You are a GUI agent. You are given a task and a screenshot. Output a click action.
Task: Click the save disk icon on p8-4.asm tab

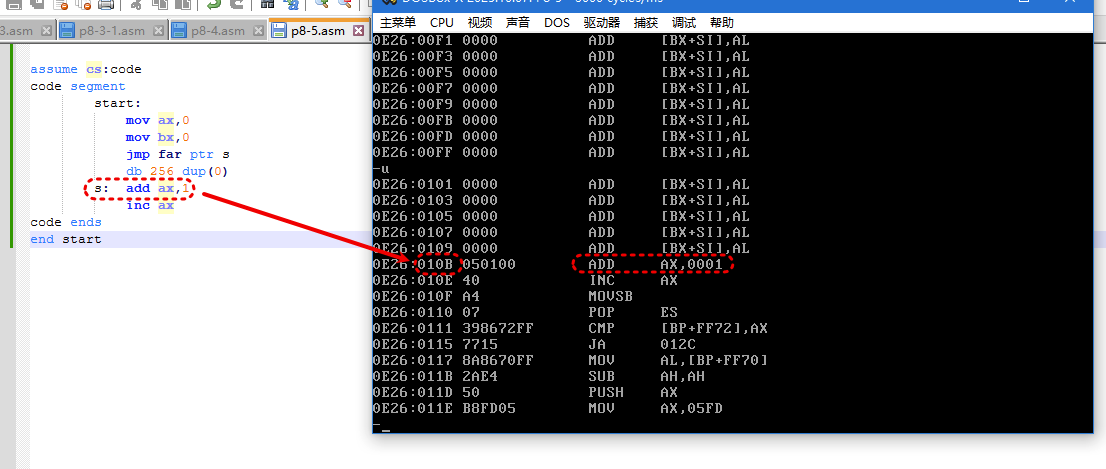click(x=179, y=30)
